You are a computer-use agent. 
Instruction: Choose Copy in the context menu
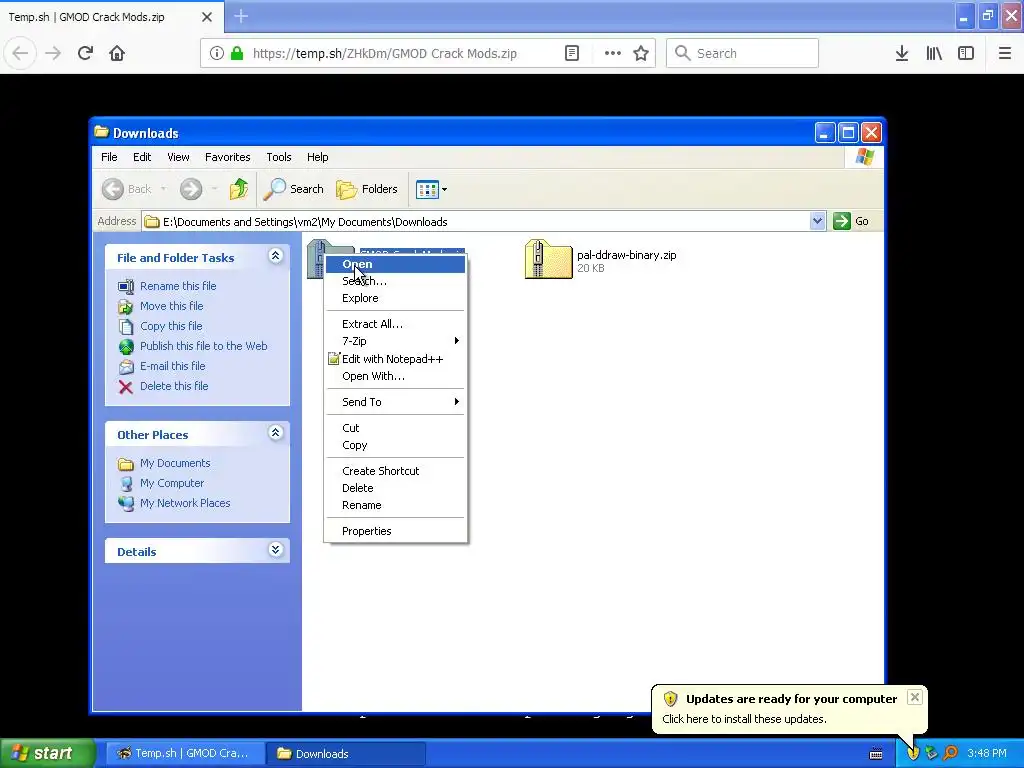[395, 445]
